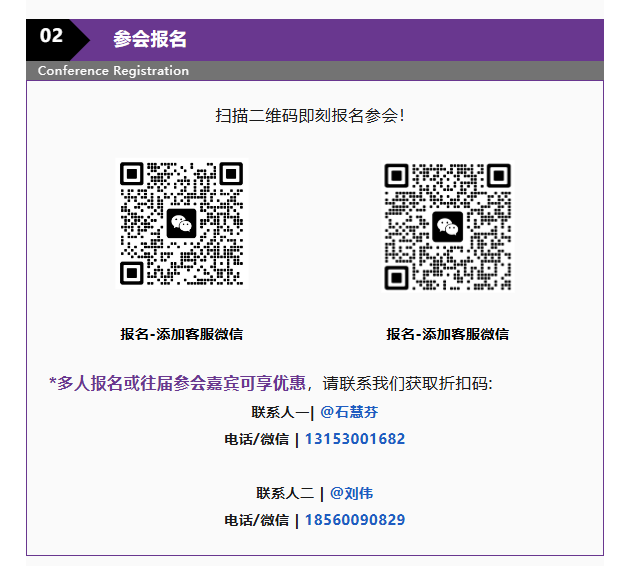Select the right QR code's top-right corner square
The height and width of the screenshot is (566, 637).
[497, 176]
